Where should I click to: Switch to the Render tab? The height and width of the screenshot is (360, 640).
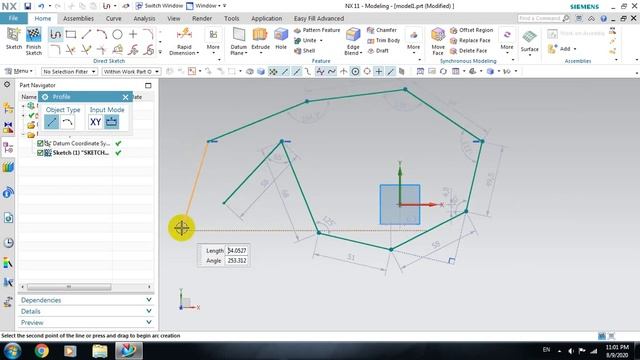(202, 18)
